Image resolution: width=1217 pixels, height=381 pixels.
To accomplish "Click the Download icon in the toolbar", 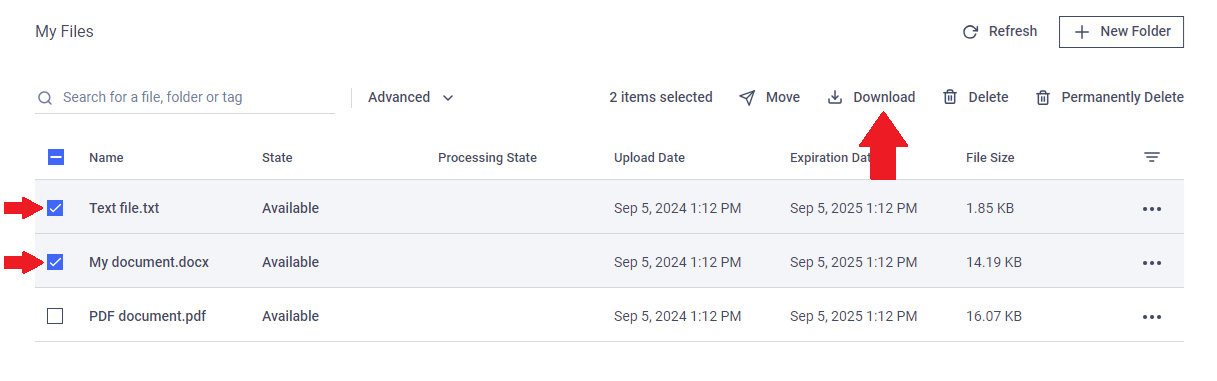I will coord(835,98).
